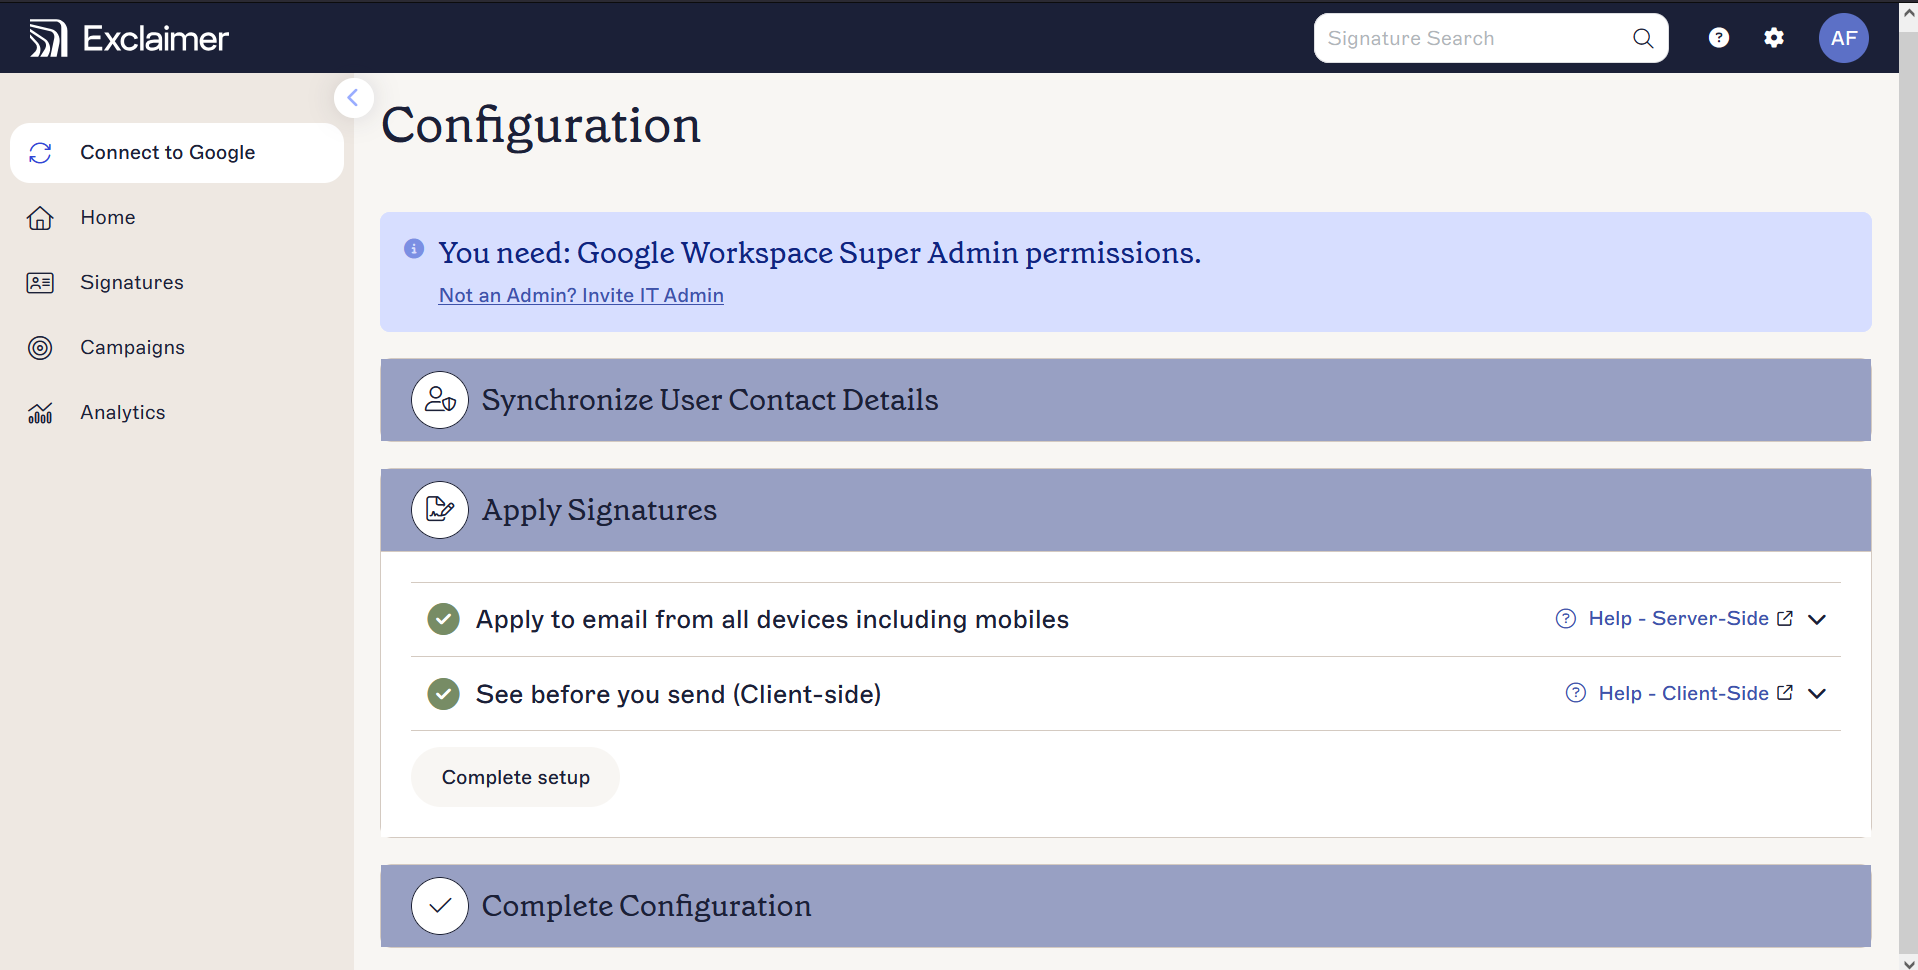Open the AF user avatar menu

click(x=1843, y=38)
